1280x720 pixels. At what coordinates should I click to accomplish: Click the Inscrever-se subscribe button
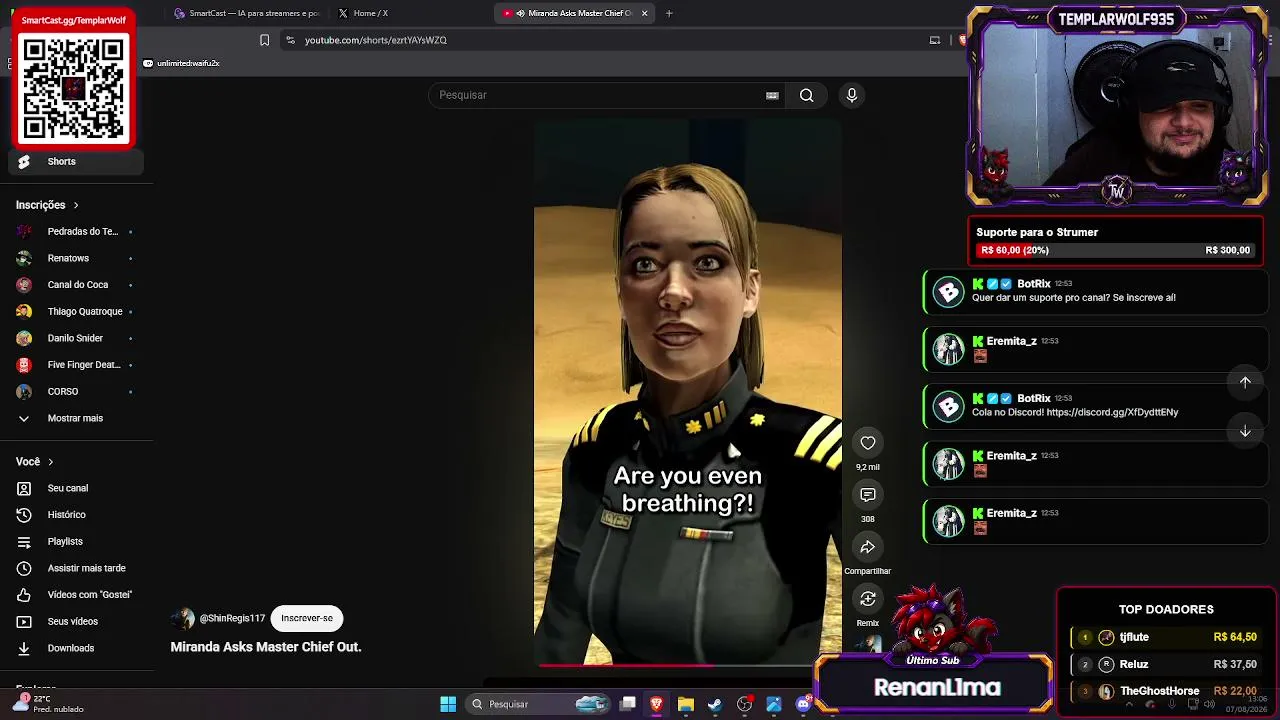(x=307, y=618)
